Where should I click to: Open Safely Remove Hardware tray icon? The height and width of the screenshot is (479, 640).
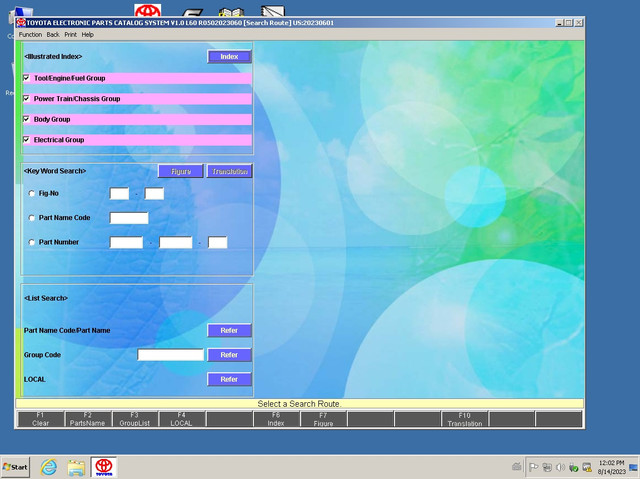(x=573, y=467)
